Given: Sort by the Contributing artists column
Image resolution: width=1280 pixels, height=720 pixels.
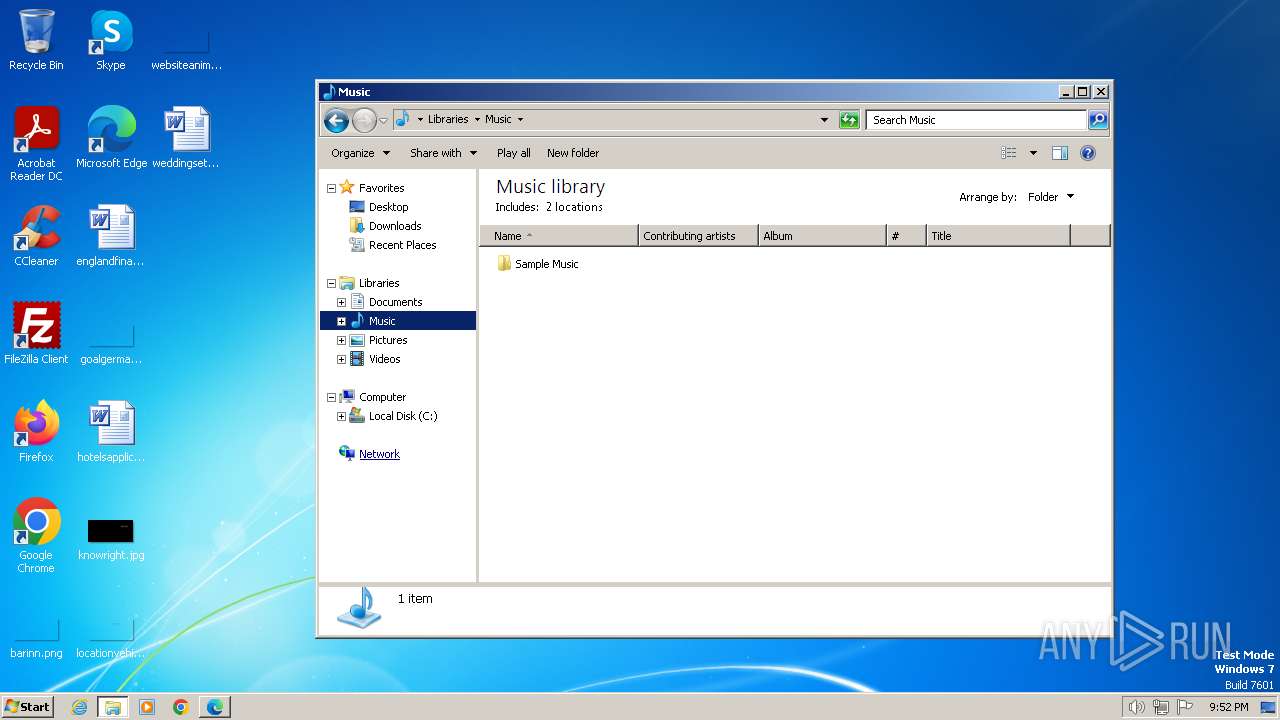Looking at the screenshot, I should point(698,236).
